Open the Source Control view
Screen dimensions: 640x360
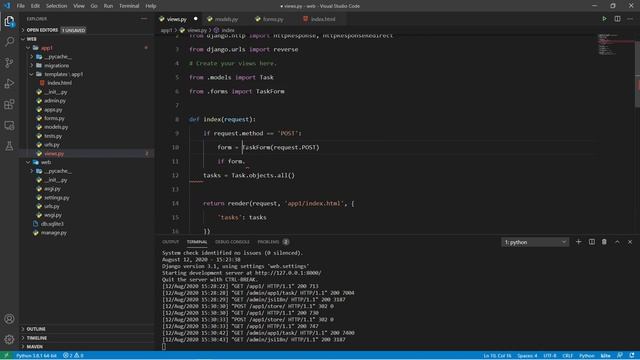9,62
